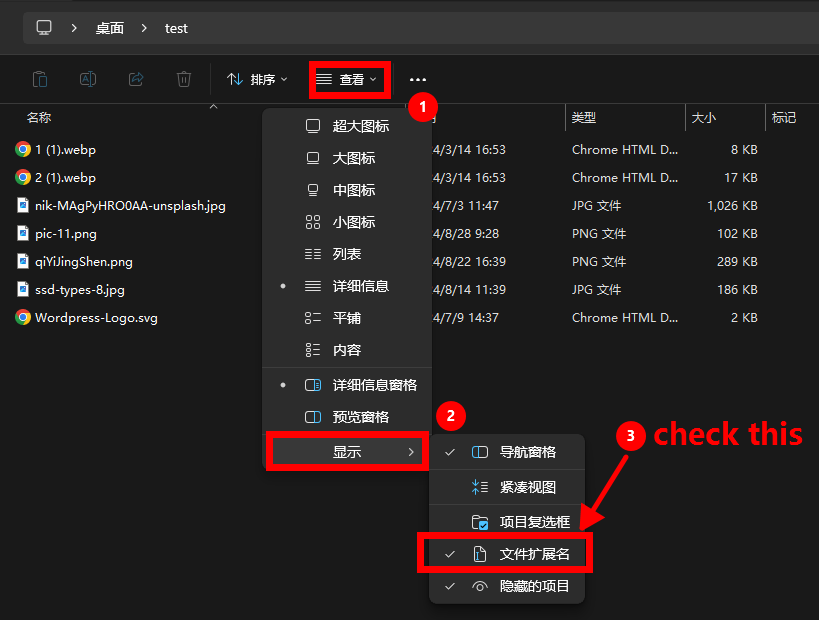The height and width of the screenshot is (620, 819).
Task: Open the three-dot more options menu
Action: pos(418,80)
